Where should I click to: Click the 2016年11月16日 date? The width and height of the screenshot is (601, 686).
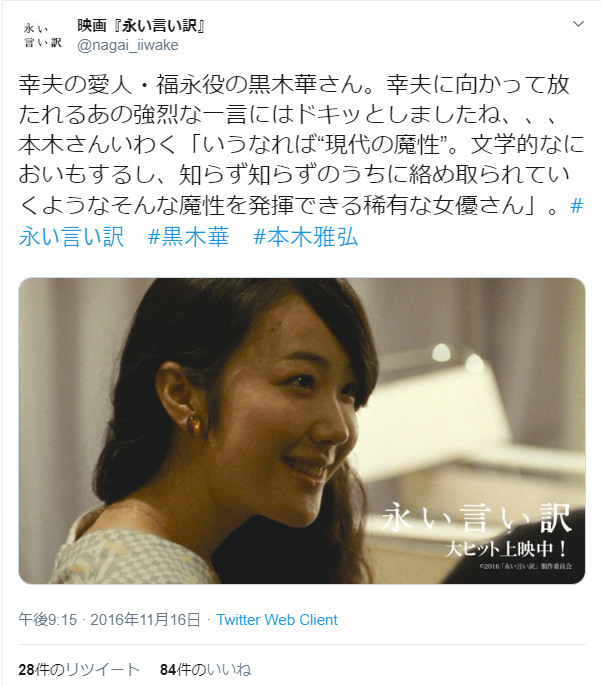[145, 620]
